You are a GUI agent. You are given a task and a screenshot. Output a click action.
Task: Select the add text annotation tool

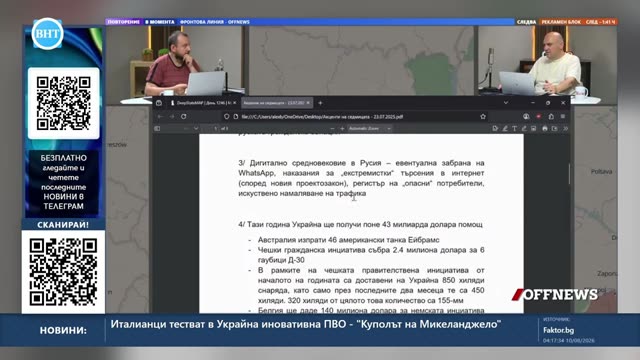(x=514, y=129)
